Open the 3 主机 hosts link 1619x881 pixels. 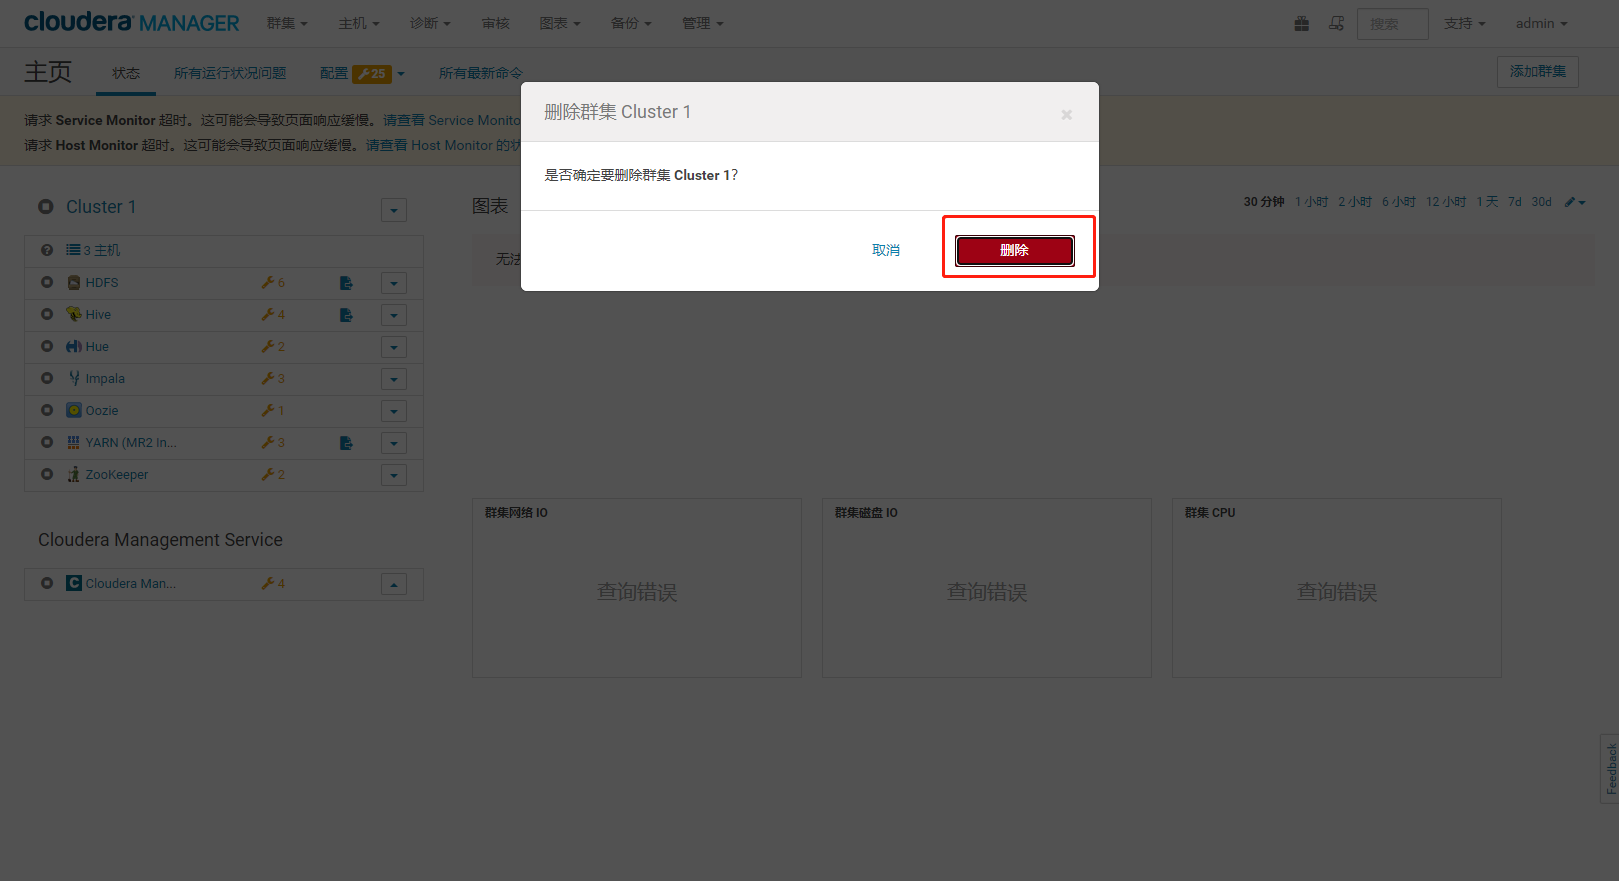tap(93, 250)
